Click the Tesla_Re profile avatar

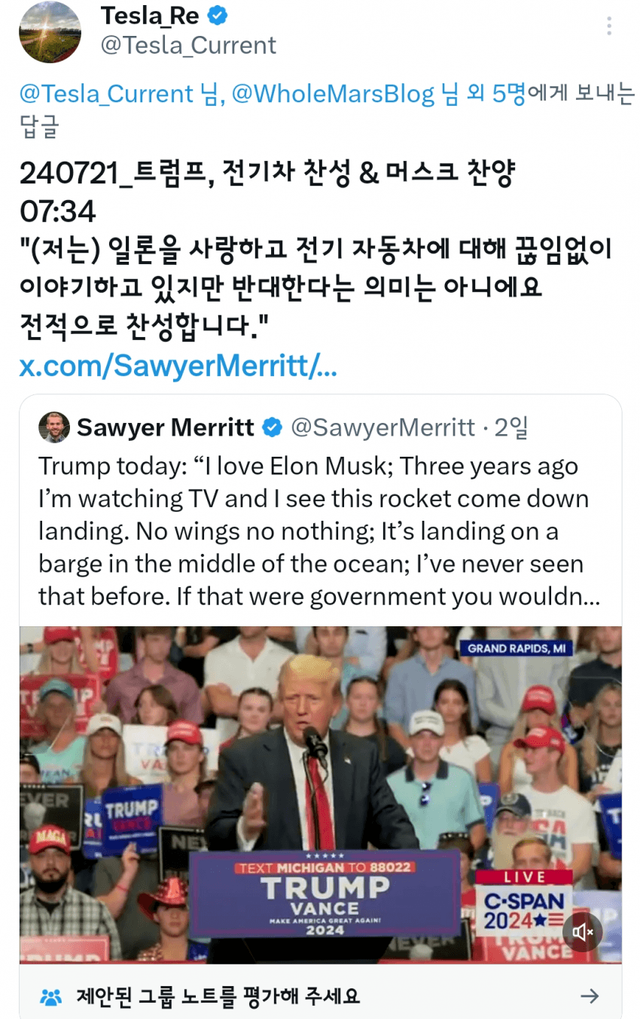click(50, 32)
